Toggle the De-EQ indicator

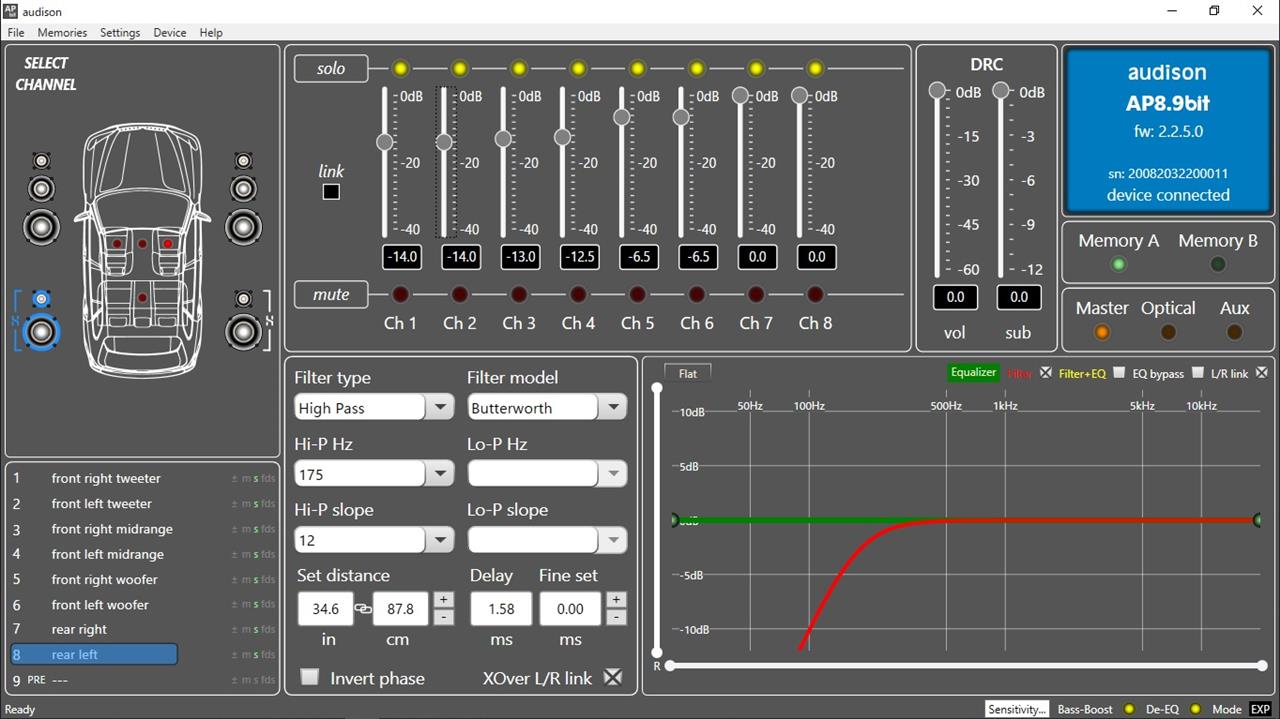tap(1195, 709)
